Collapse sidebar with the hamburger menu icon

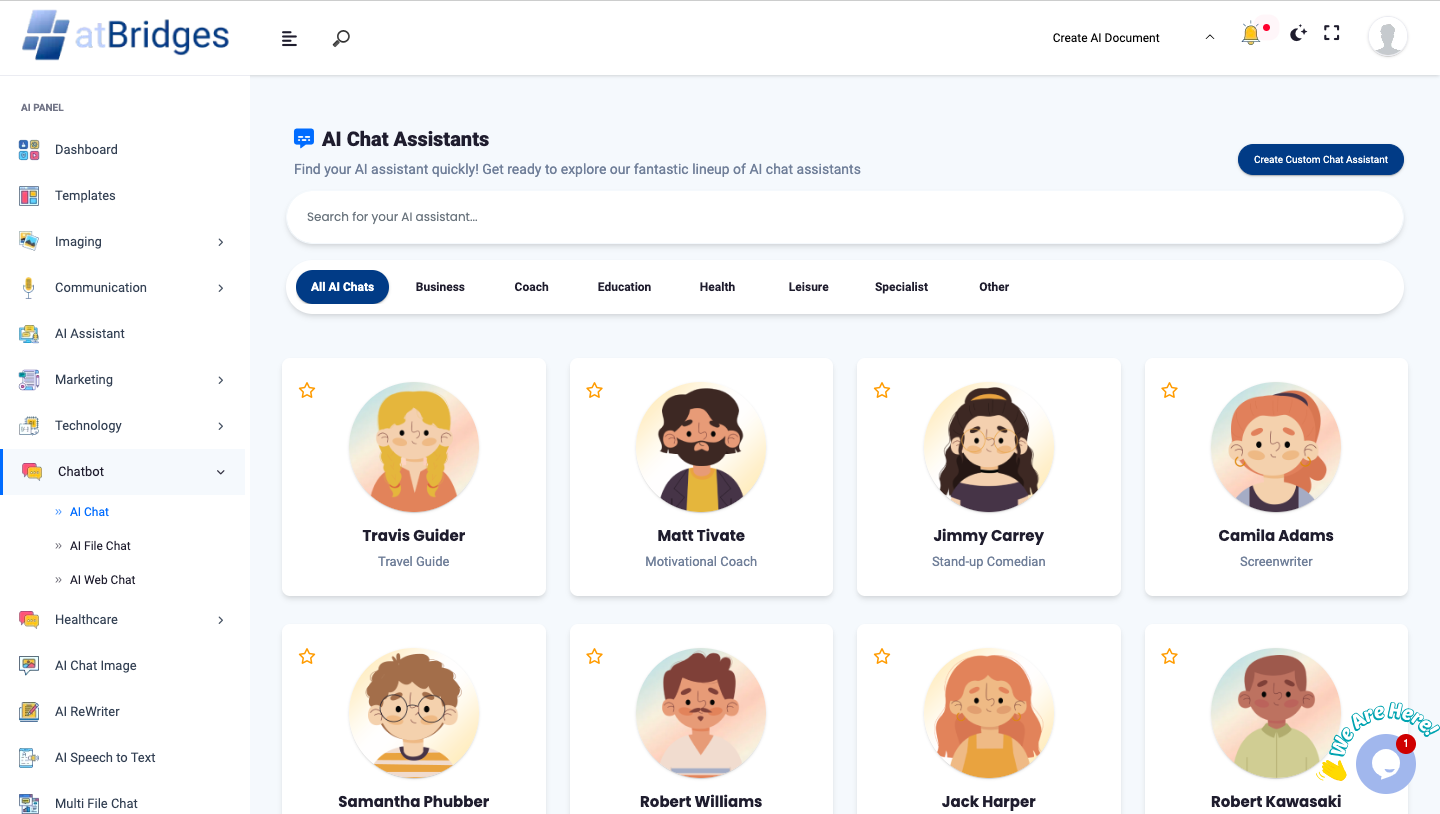[289, 38]
